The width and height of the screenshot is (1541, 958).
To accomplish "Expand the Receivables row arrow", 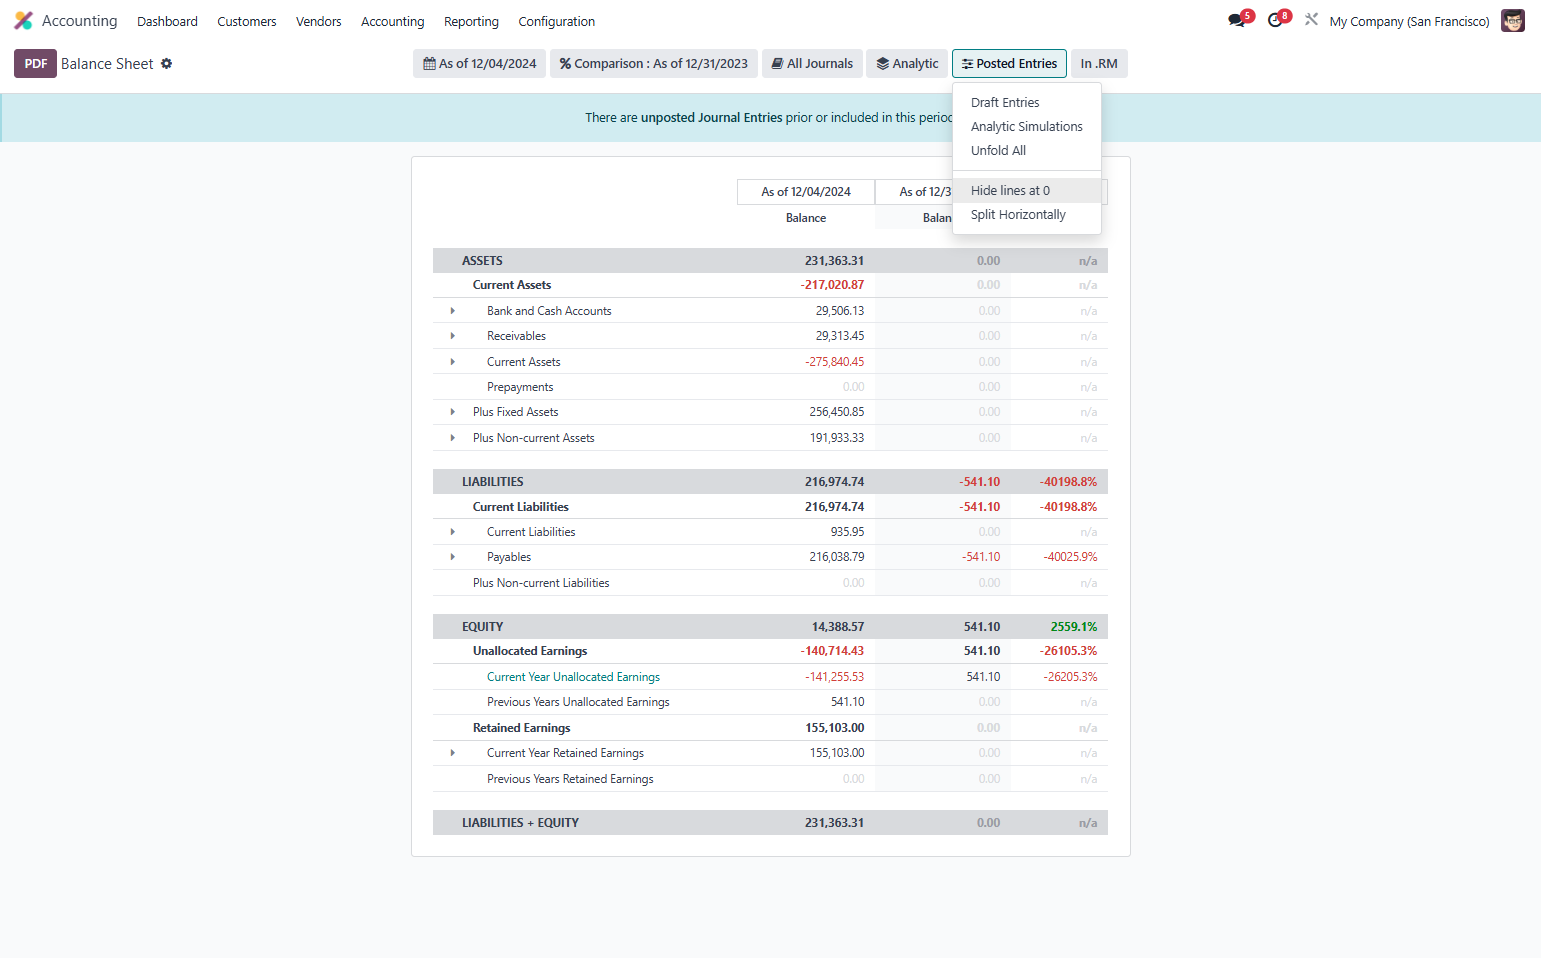I will (x=453, y=336).
